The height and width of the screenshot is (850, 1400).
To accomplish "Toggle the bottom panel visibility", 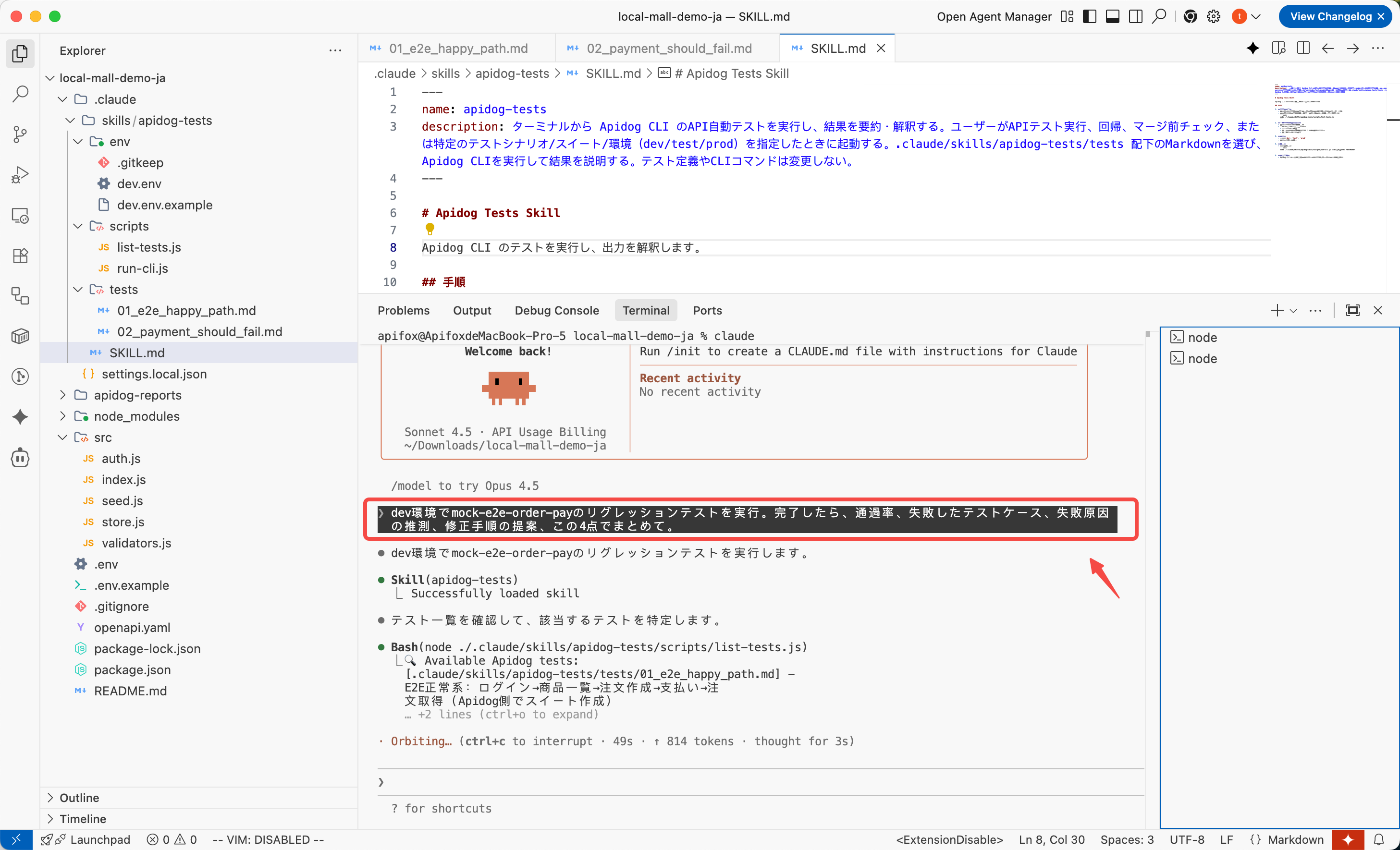I will click(x=1112, y=16).
